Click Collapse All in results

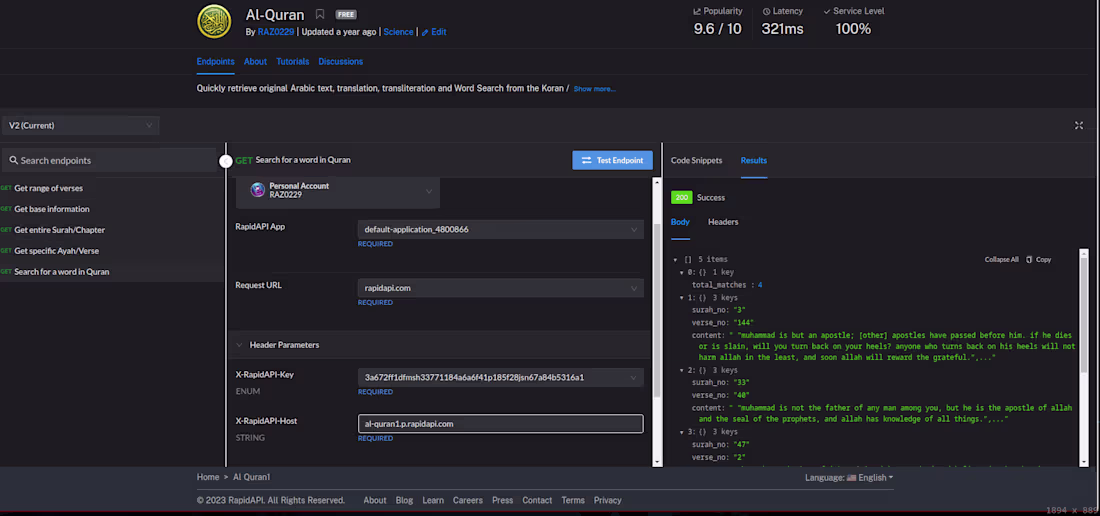coord(1001,259)
